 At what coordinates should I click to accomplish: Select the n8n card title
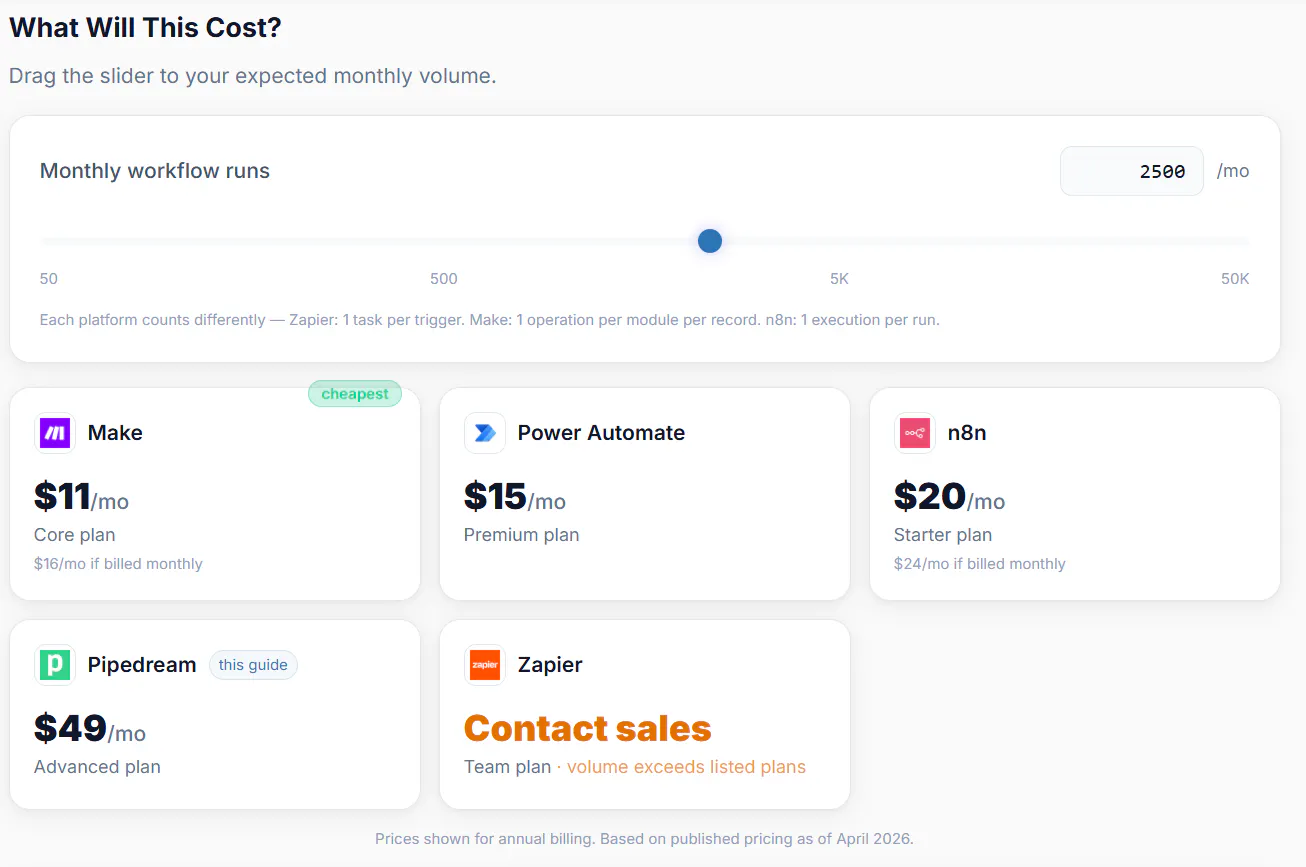[967, 433]
